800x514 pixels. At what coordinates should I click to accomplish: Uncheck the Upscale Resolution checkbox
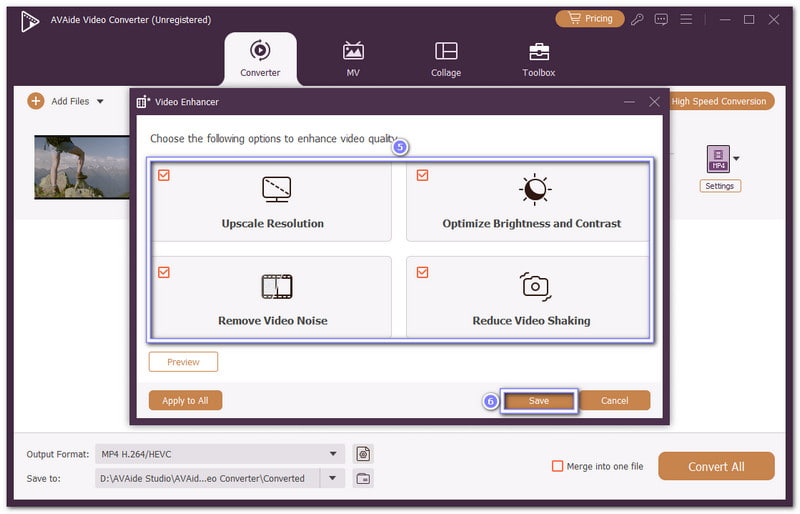[164, 175]
